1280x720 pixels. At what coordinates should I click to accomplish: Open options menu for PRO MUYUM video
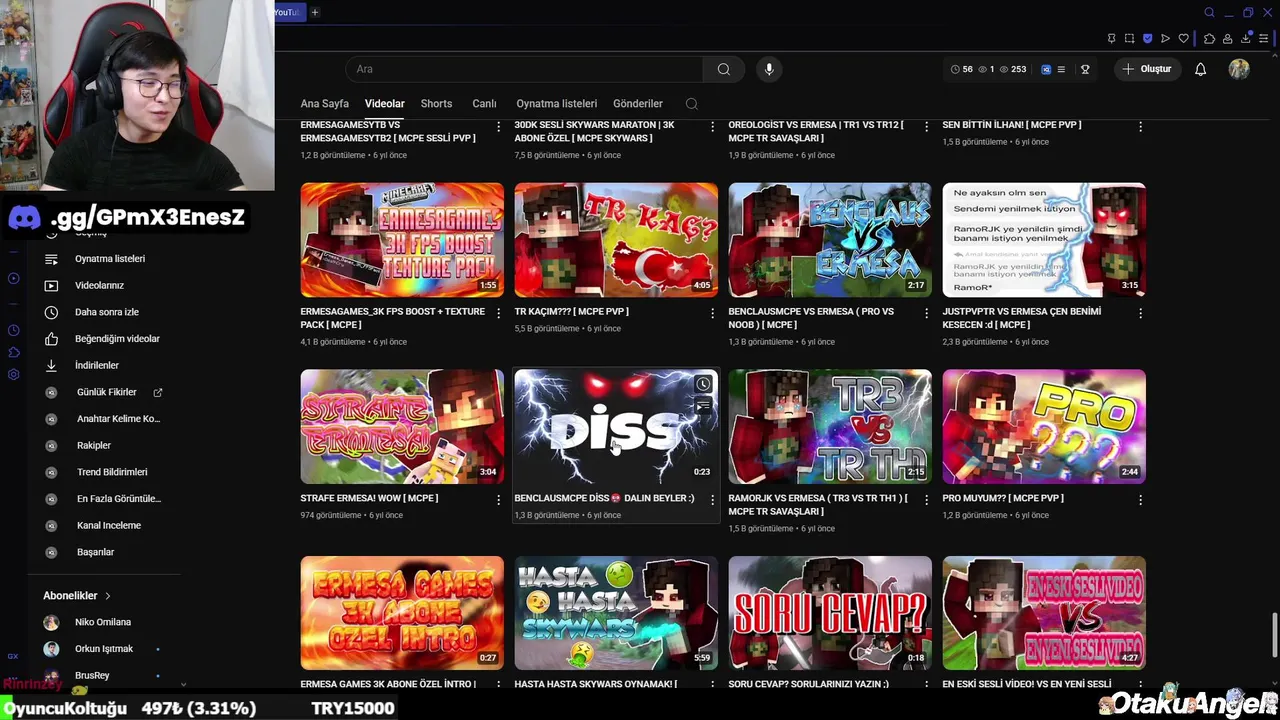[x=1140, y=499]
